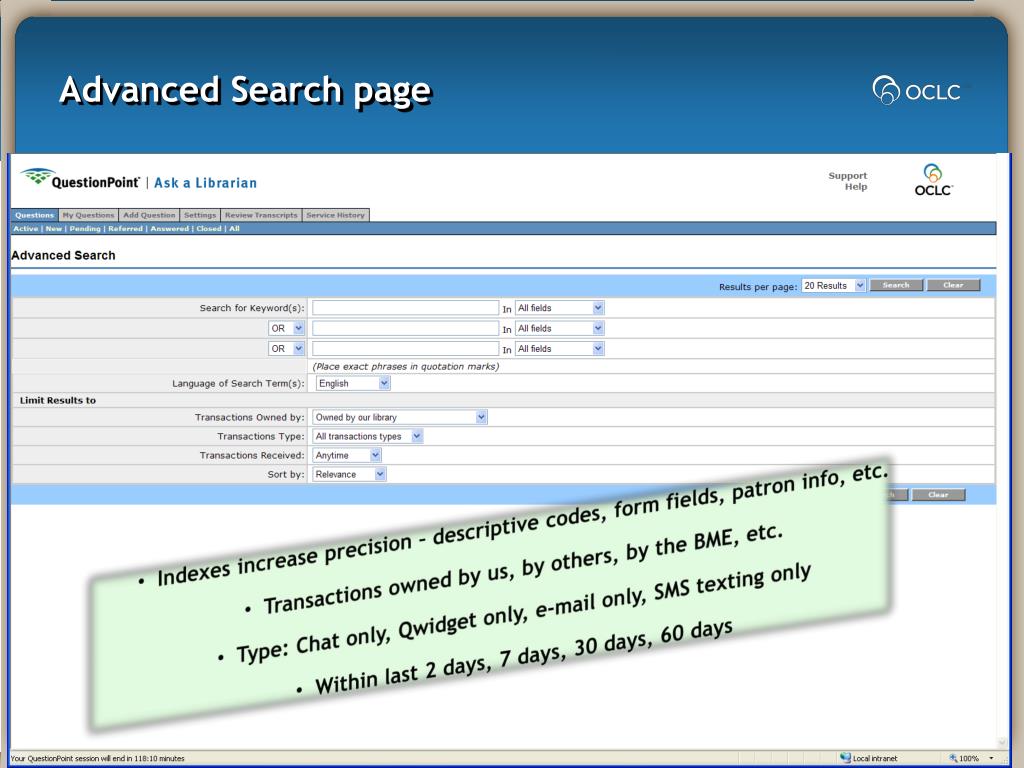
Task: Click the QuestionPoint logo
Action: (x=81, y=179)
